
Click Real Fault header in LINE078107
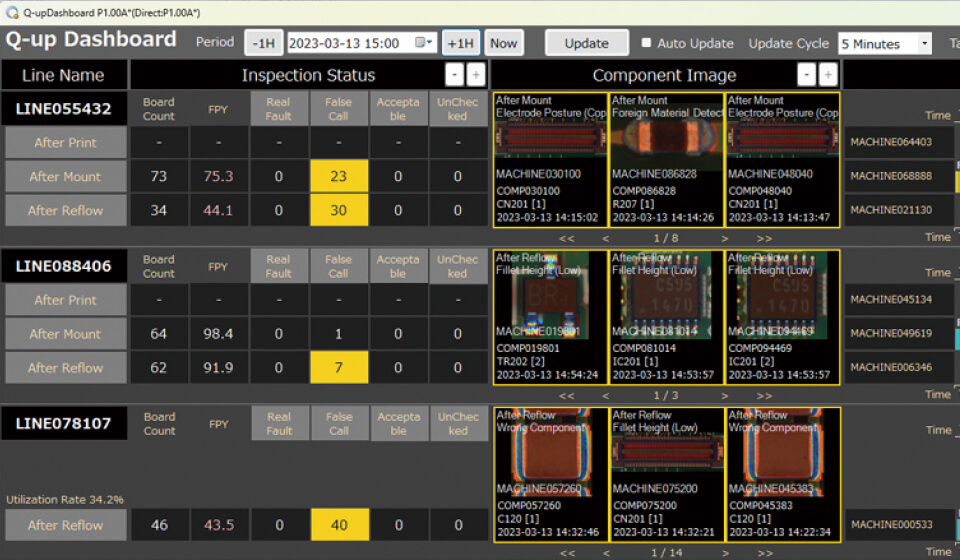tap(279, 424)
